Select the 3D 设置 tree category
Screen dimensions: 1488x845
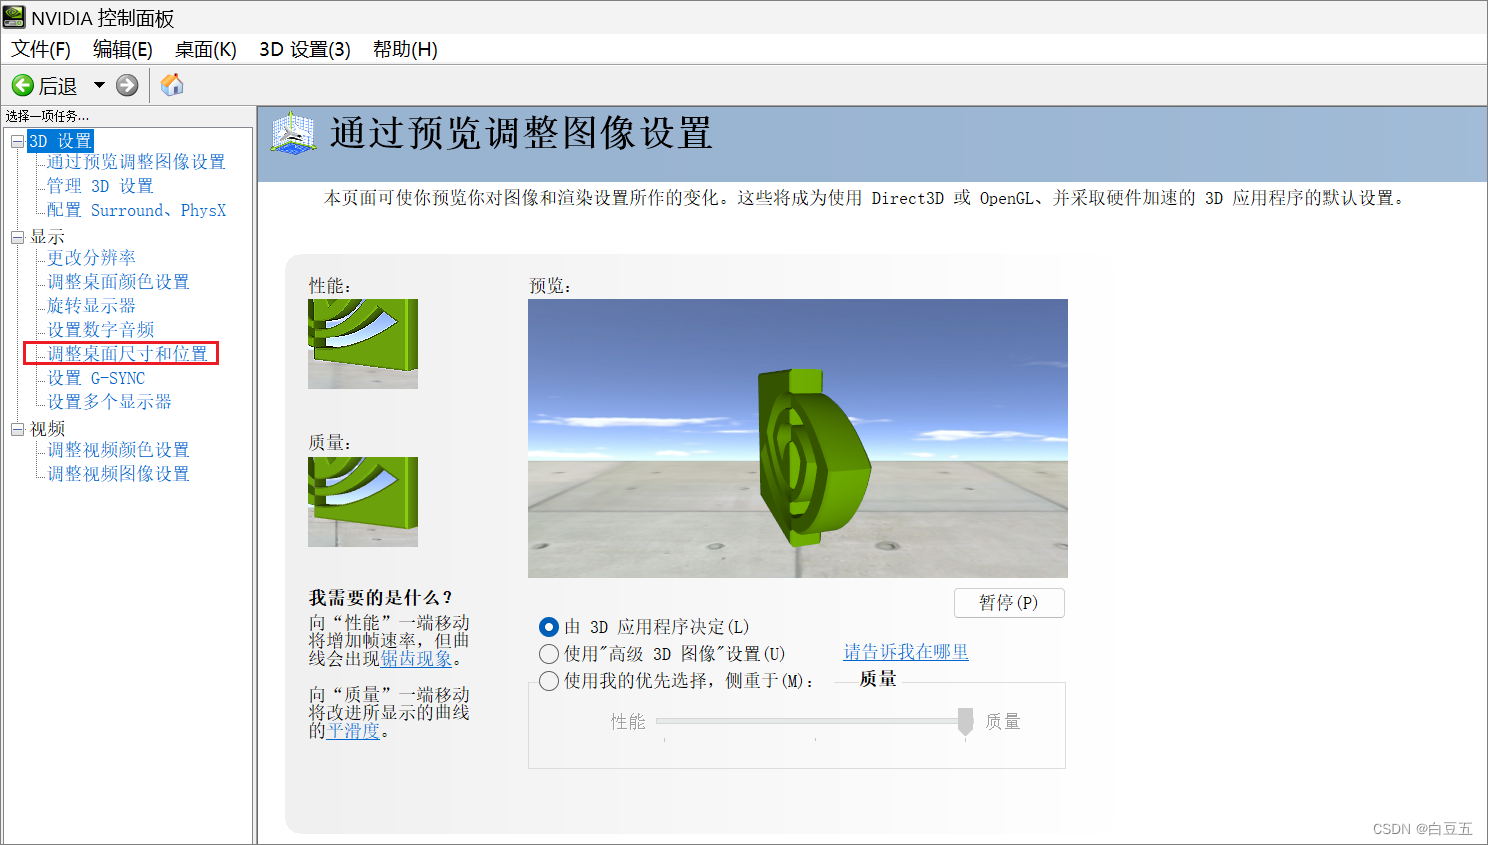pyautogui.click(x=60, y=141)
